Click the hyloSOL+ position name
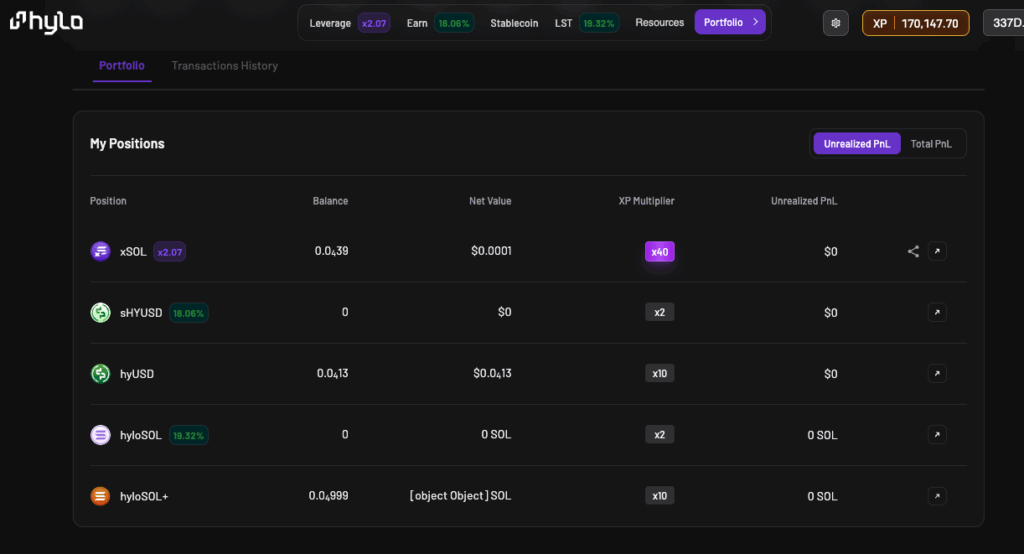Viewport: 1024px width, 554px height. (144, 497)
